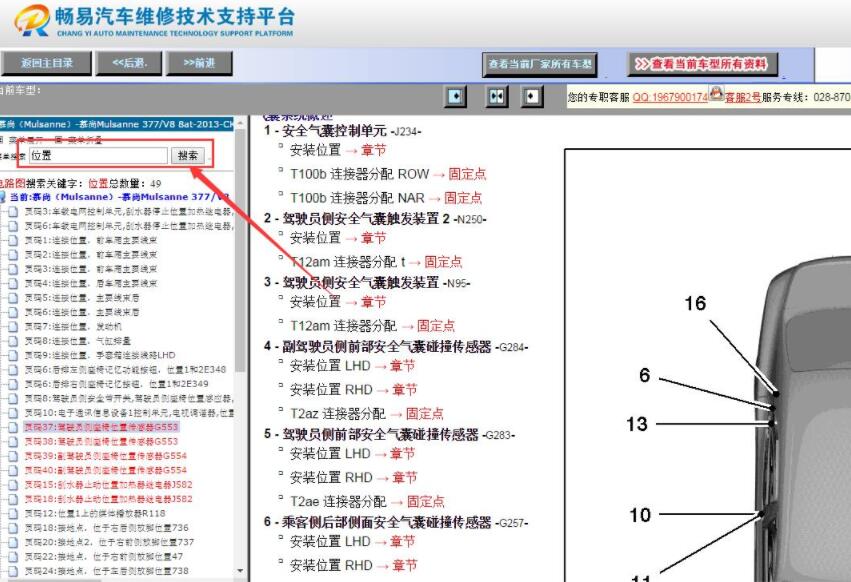Click the single-pane left layout icon
This screenshot has width=851, height=582.
pos(455,97)
